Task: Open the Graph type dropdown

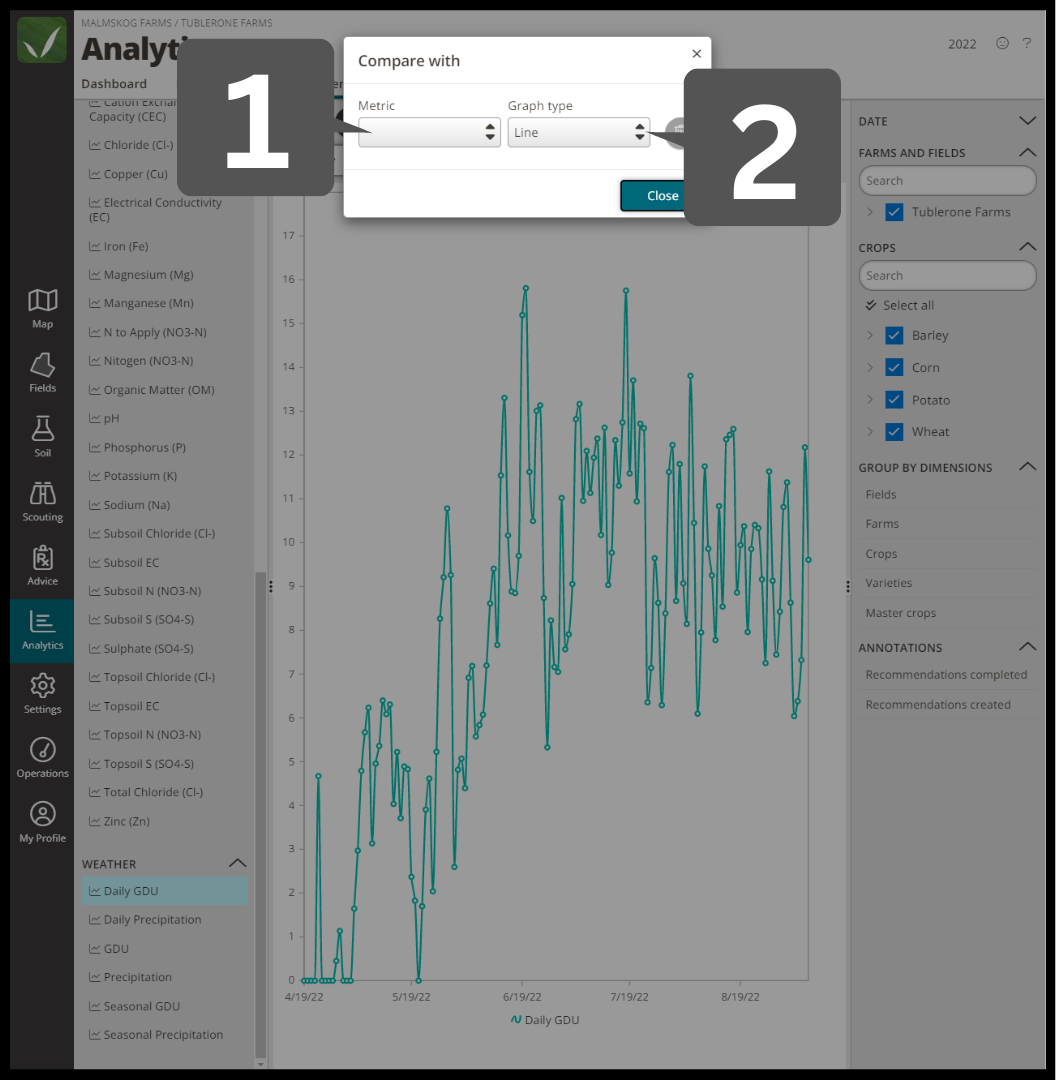Action: [x=579, y=132]
